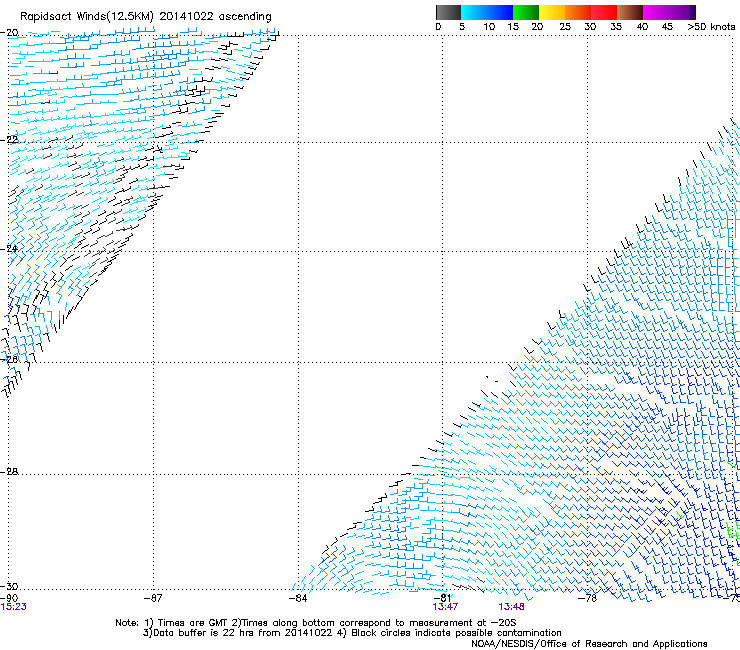Click the purple '15:23' pass time
Viewport: 740px width, 650px height.
coord(13,607)
